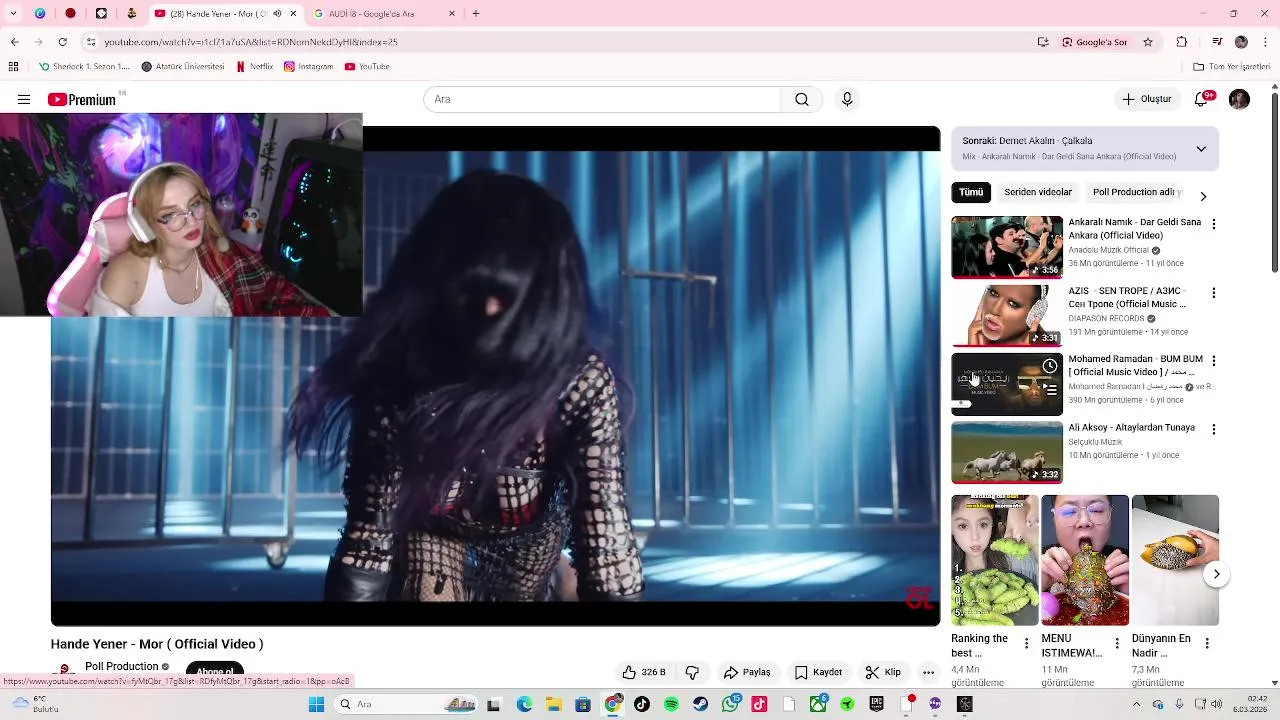Screen dimensions: 1280x720
Task: Open Tüm Yer İşaretleri folder
Action: (1231, 67)
